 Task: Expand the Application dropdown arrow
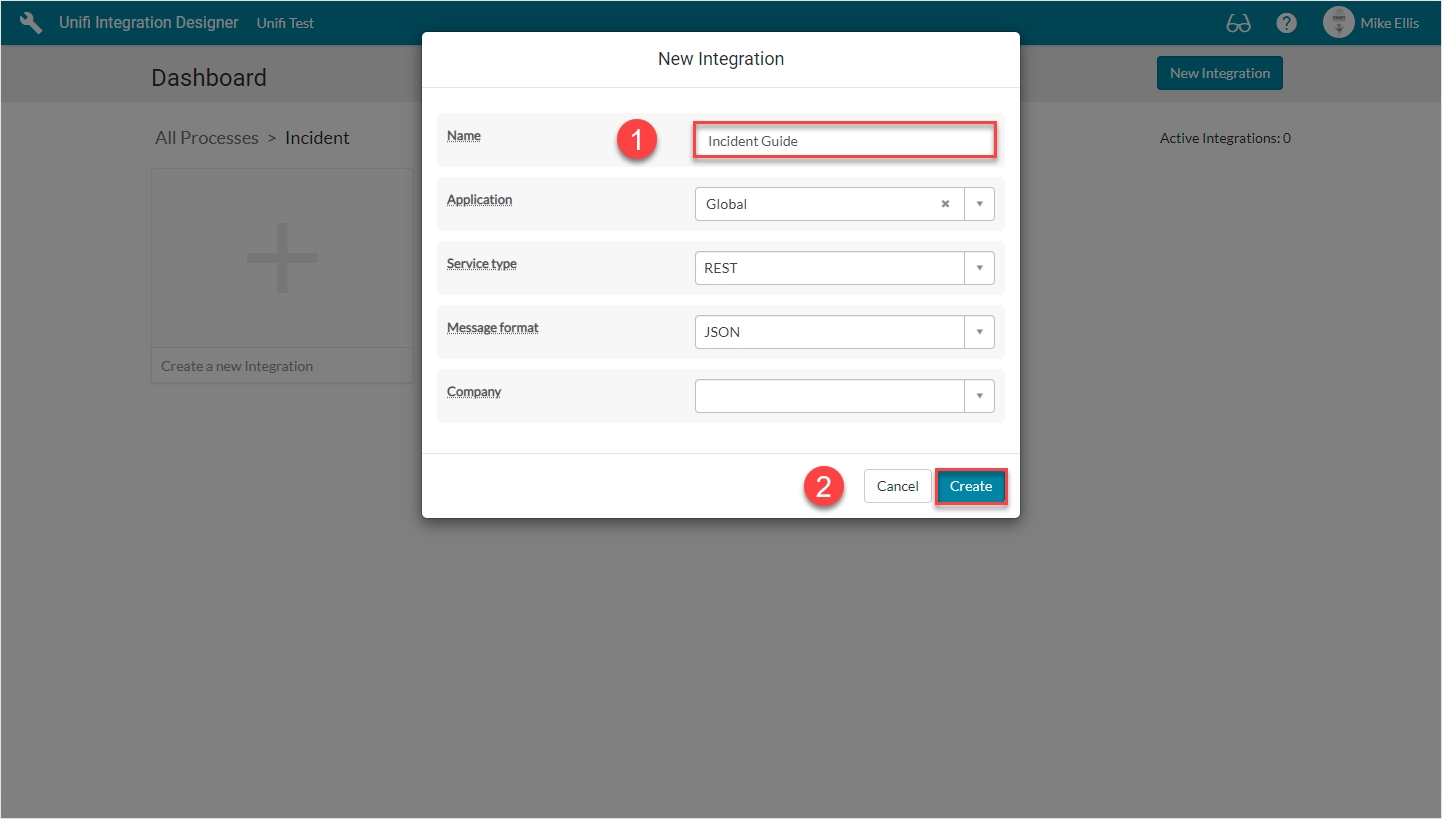tap(979, 204)
